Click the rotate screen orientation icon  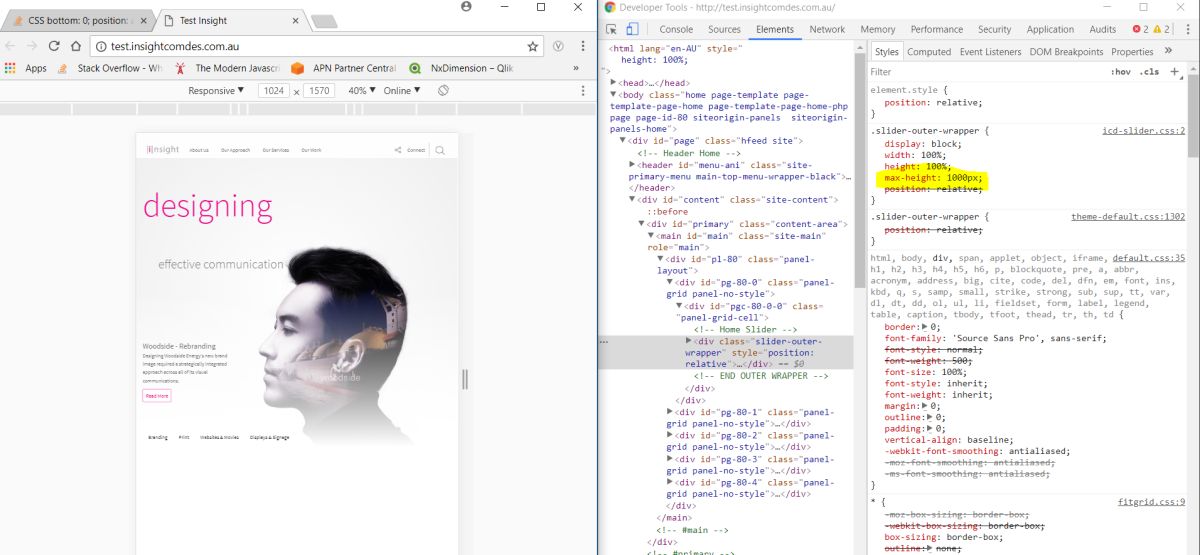(x=443, y=91)
